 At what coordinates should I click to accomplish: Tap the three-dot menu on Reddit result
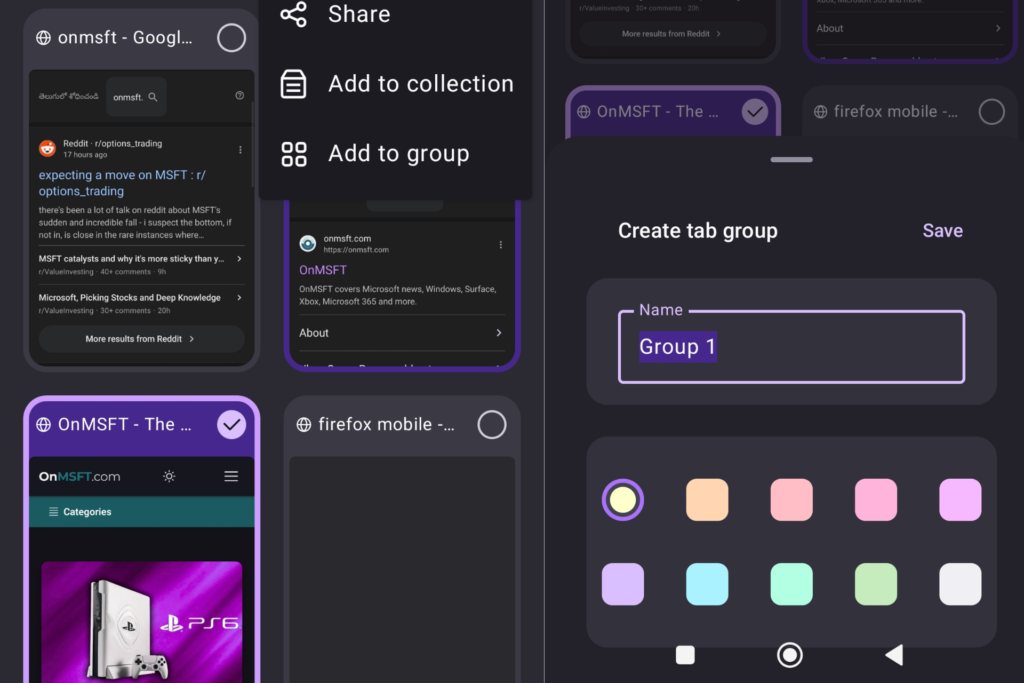[240, 150]
